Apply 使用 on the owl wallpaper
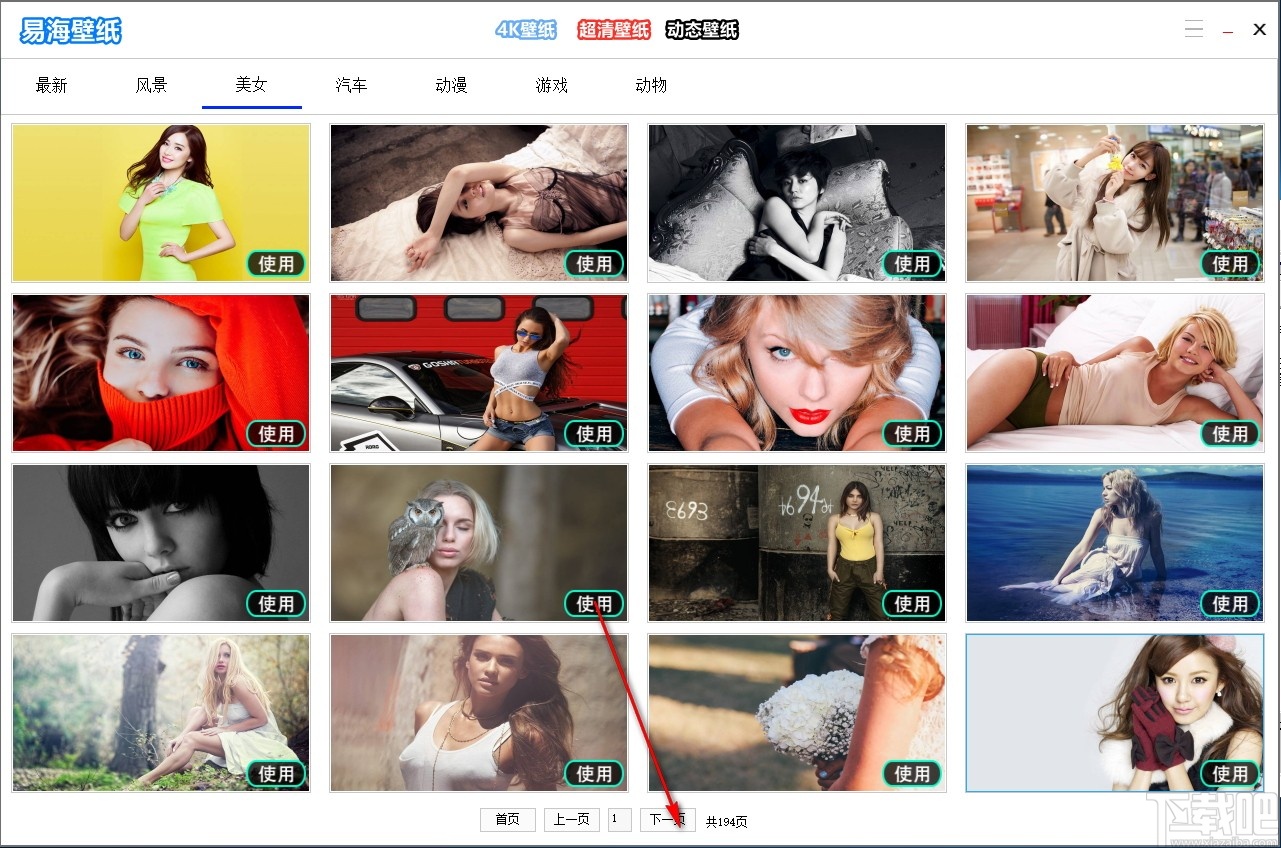Screen dimensions: 1281x848 tap(593, 604)
